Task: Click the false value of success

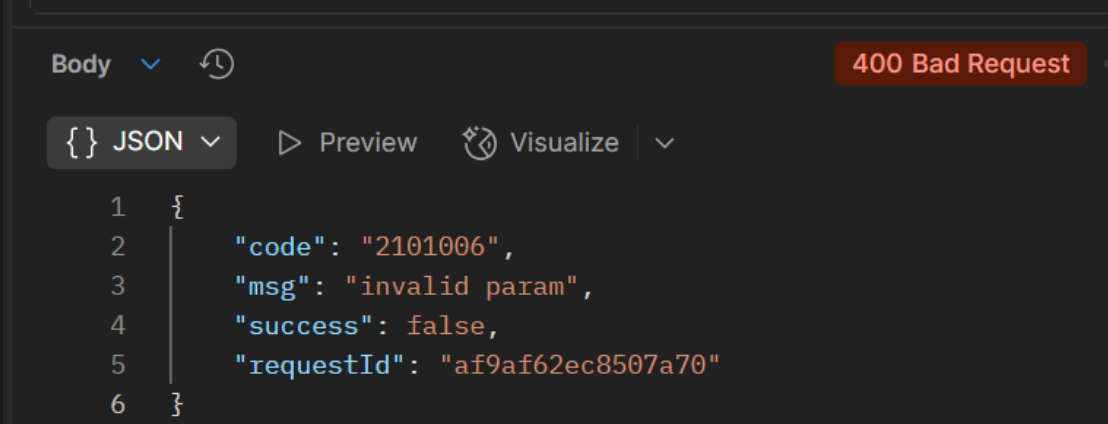Action: [445, 326]
